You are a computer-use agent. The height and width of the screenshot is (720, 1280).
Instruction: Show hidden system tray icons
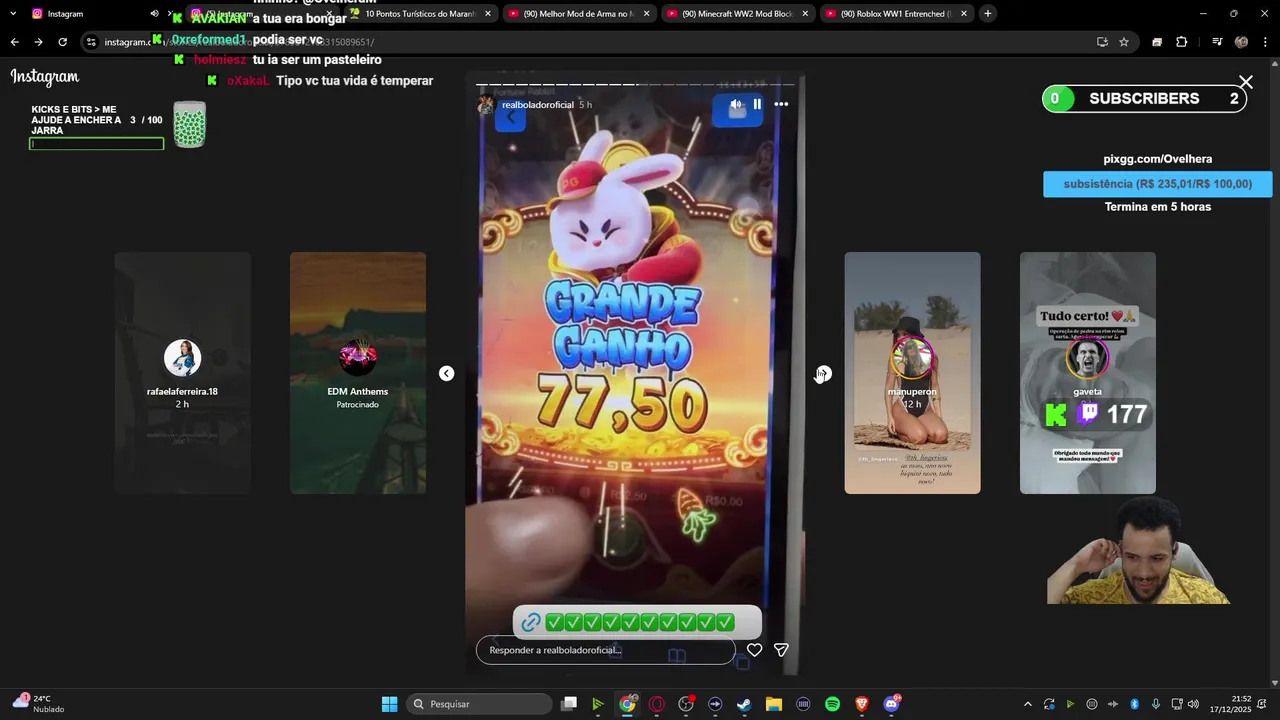click(x=1027, y=704)
